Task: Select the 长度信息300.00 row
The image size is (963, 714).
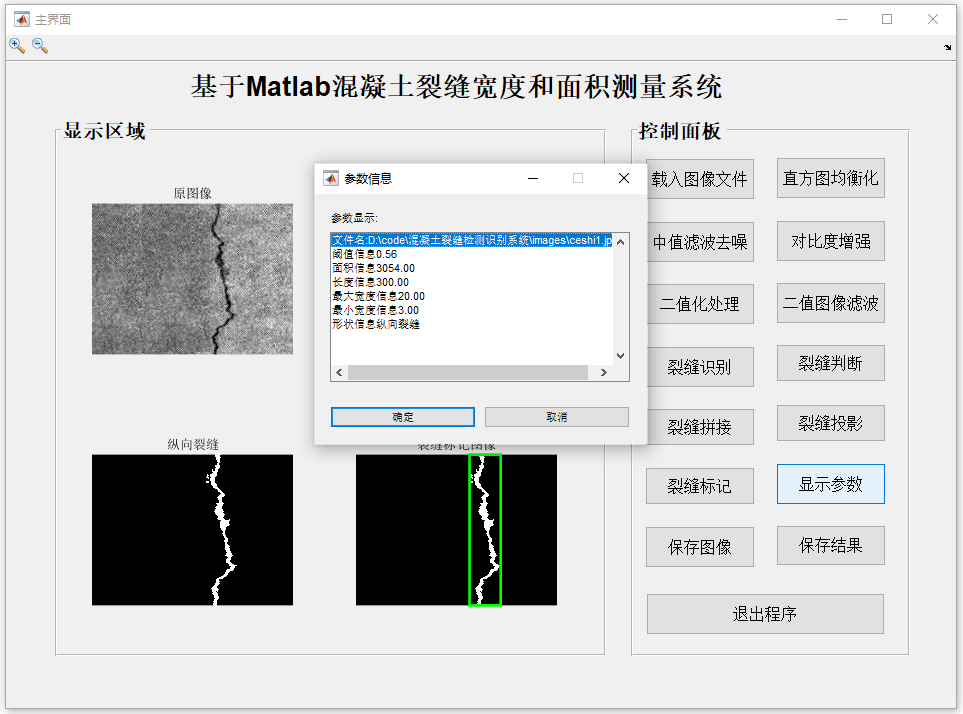Action: [472, 282]
